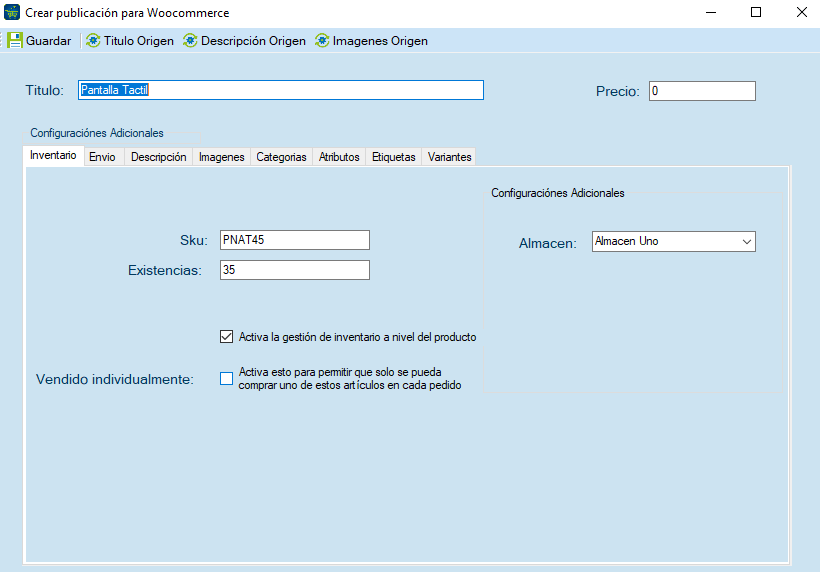
Task: Click the Sku input field
Action: click(x=295, y=240)
